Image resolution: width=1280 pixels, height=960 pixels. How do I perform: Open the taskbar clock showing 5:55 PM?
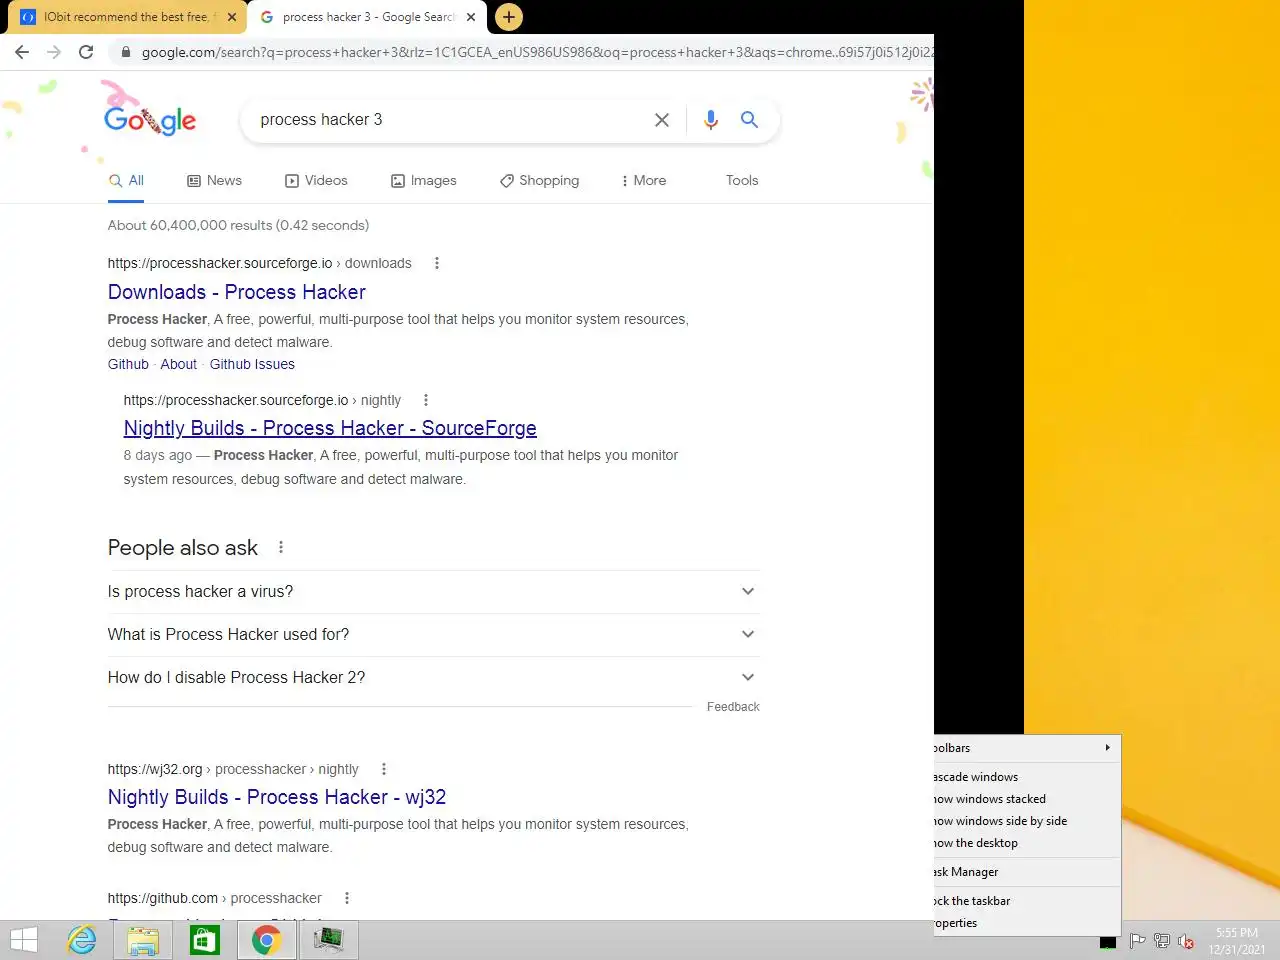[1237, 941]
